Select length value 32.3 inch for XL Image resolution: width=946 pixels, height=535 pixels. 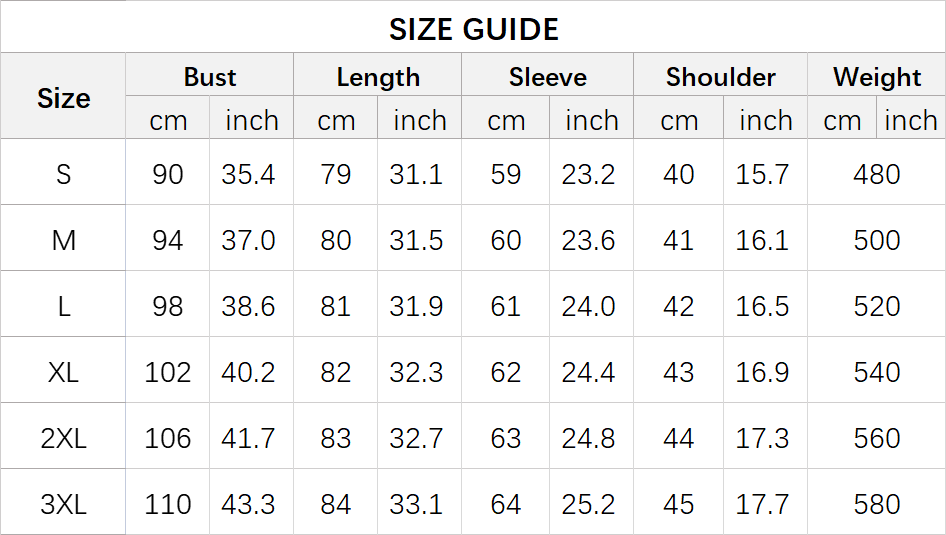tap(416, 372)
